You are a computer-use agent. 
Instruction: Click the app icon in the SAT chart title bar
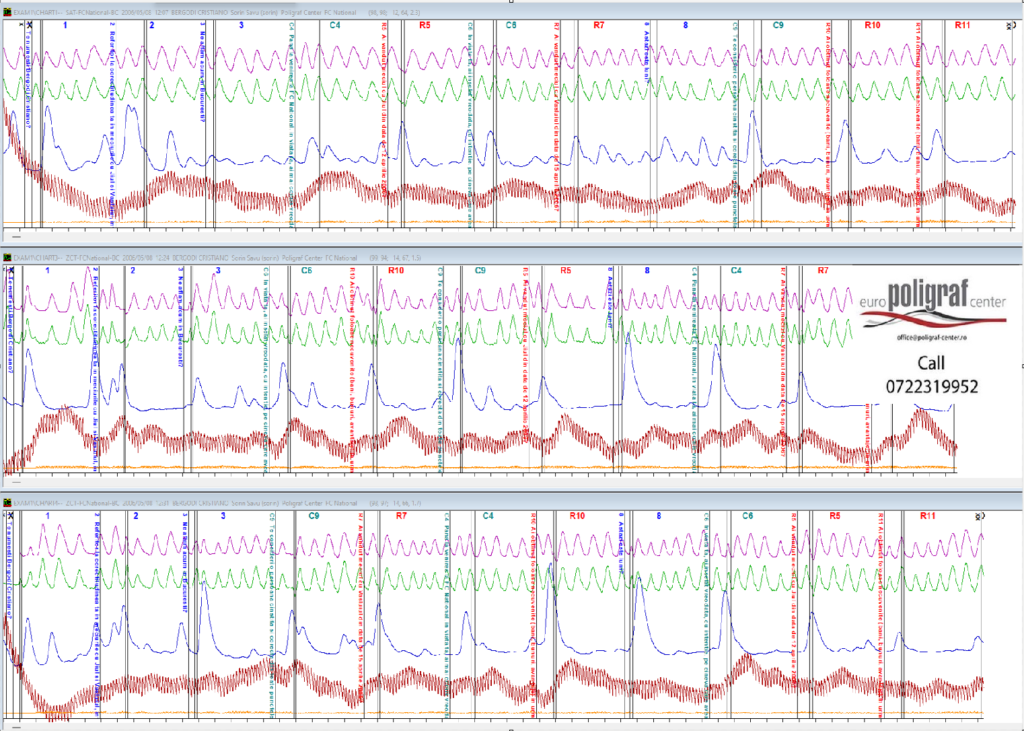pyautogui.click(x=7, y=12)
